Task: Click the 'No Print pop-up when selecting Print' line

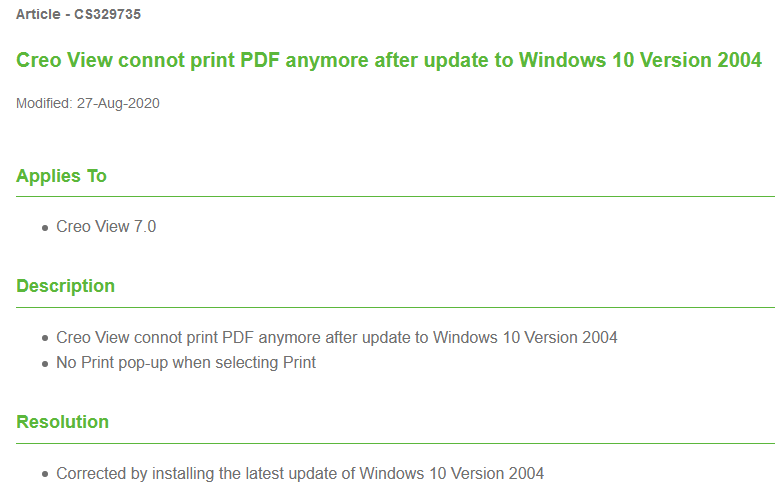Action: point(186,363)
